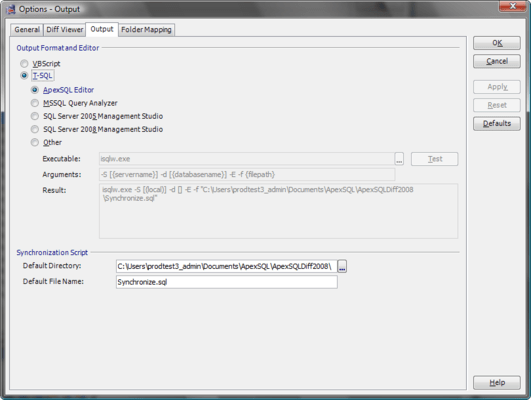The image size is (531, 400).
Task: Open Help for the options dialog
Action: [x=497, y=383]
